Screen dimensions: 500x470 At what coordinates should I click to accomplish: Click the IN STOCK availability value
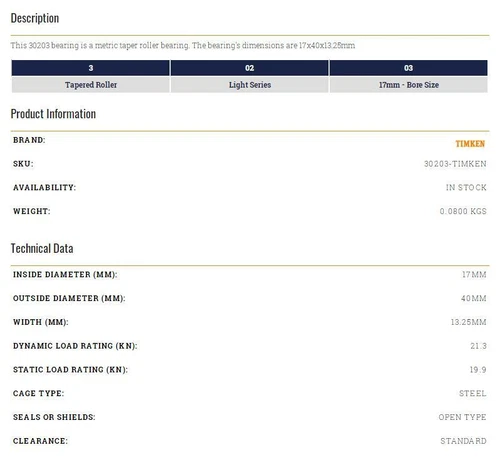(466, 187)
